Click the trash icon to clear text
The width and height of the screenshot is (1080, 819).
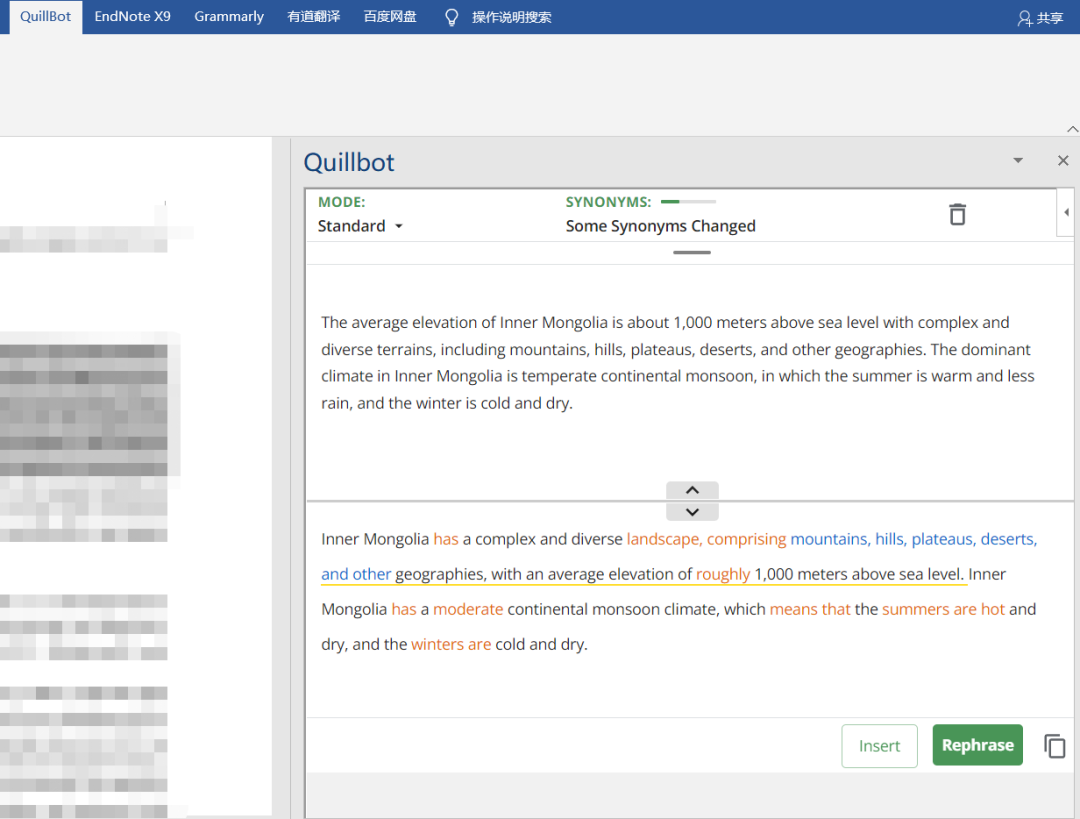(957, 214)
